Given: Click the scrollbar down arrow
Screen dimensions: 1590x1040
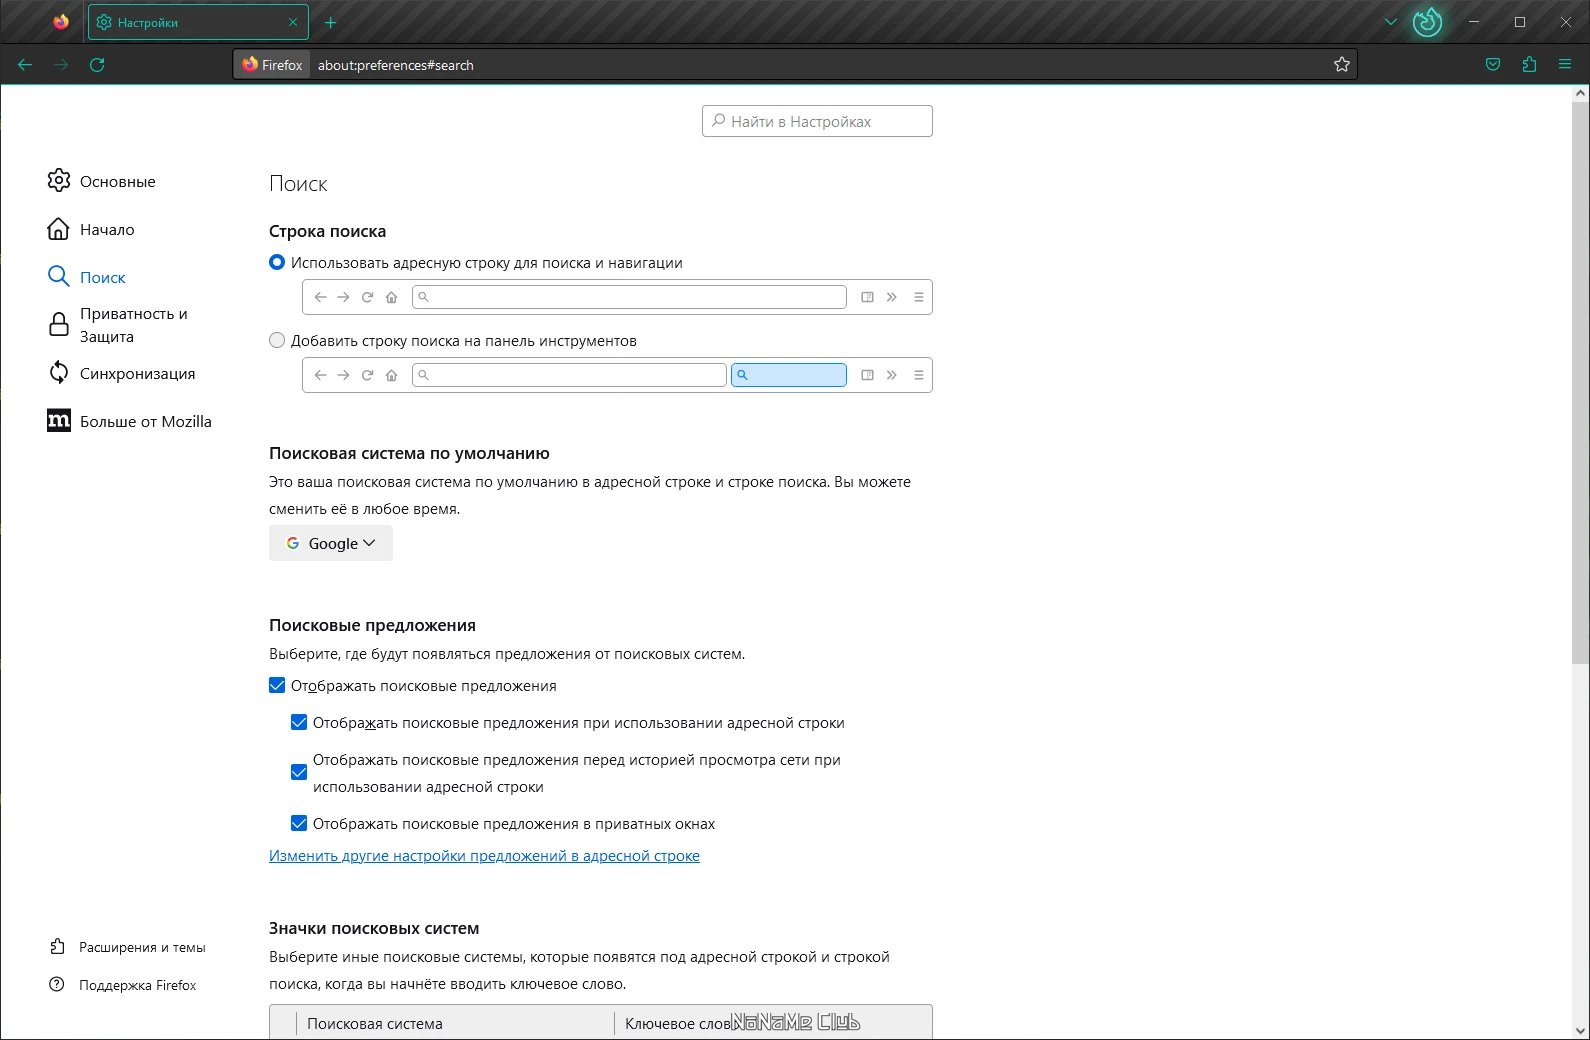Looking at the screenshot, I should pos(1580,1030).
